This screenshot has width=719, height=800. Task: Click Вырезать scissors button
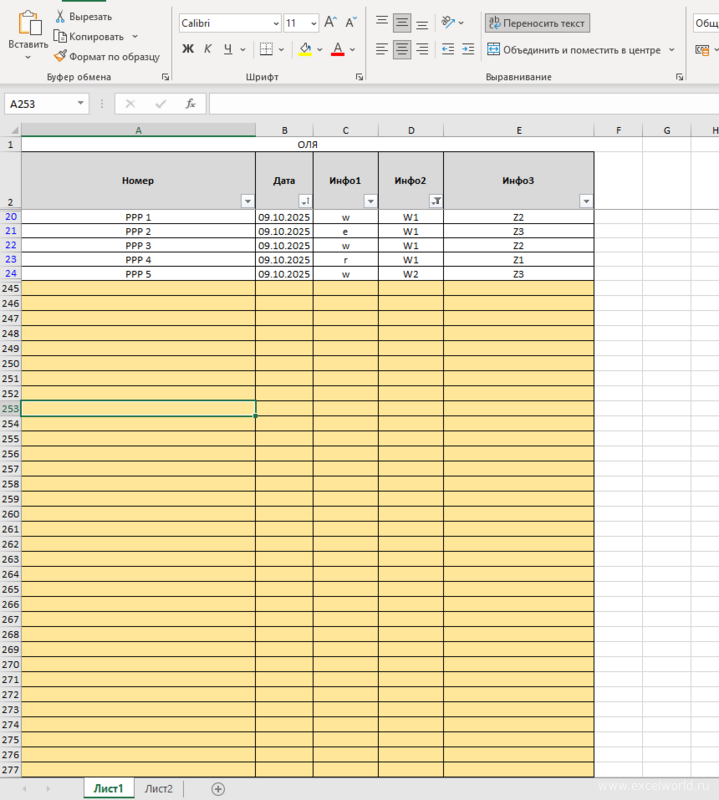83,17
